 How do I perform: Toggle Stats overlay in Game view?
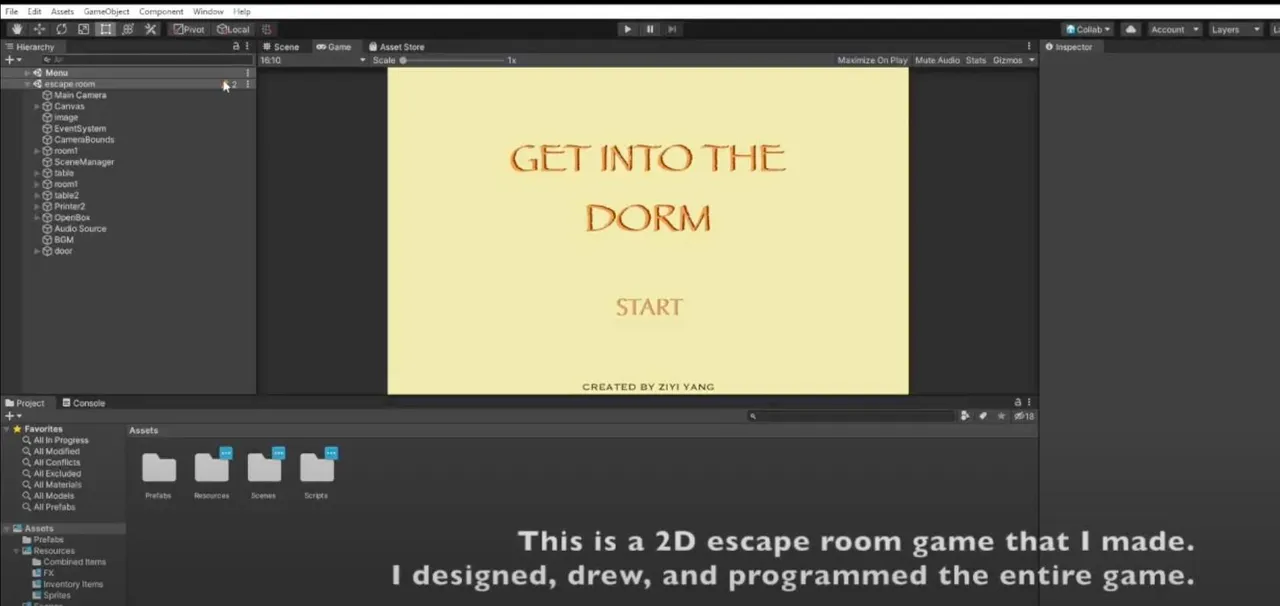[x=976, y=60]
